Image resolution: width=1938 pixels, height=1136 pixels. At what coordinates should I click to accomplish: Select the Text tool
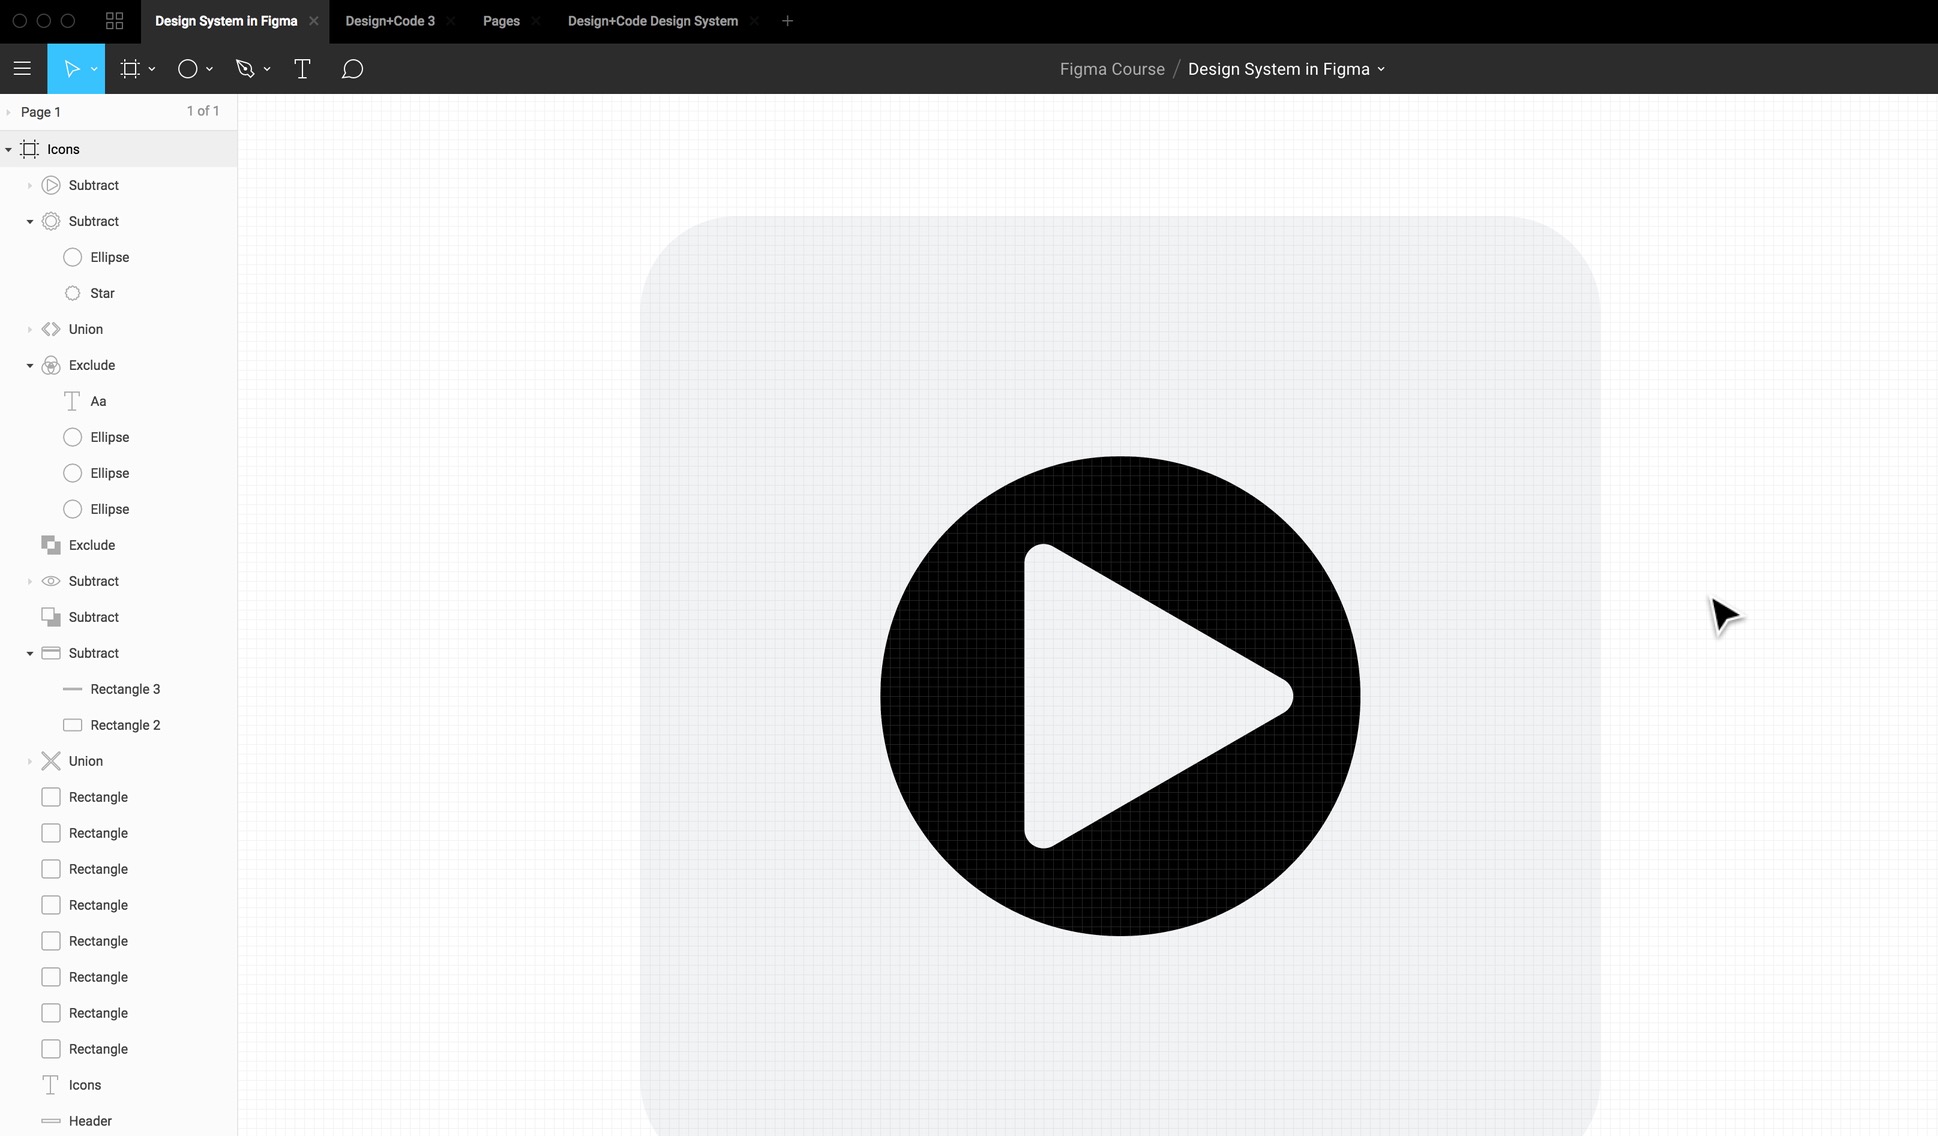point(302,69)
